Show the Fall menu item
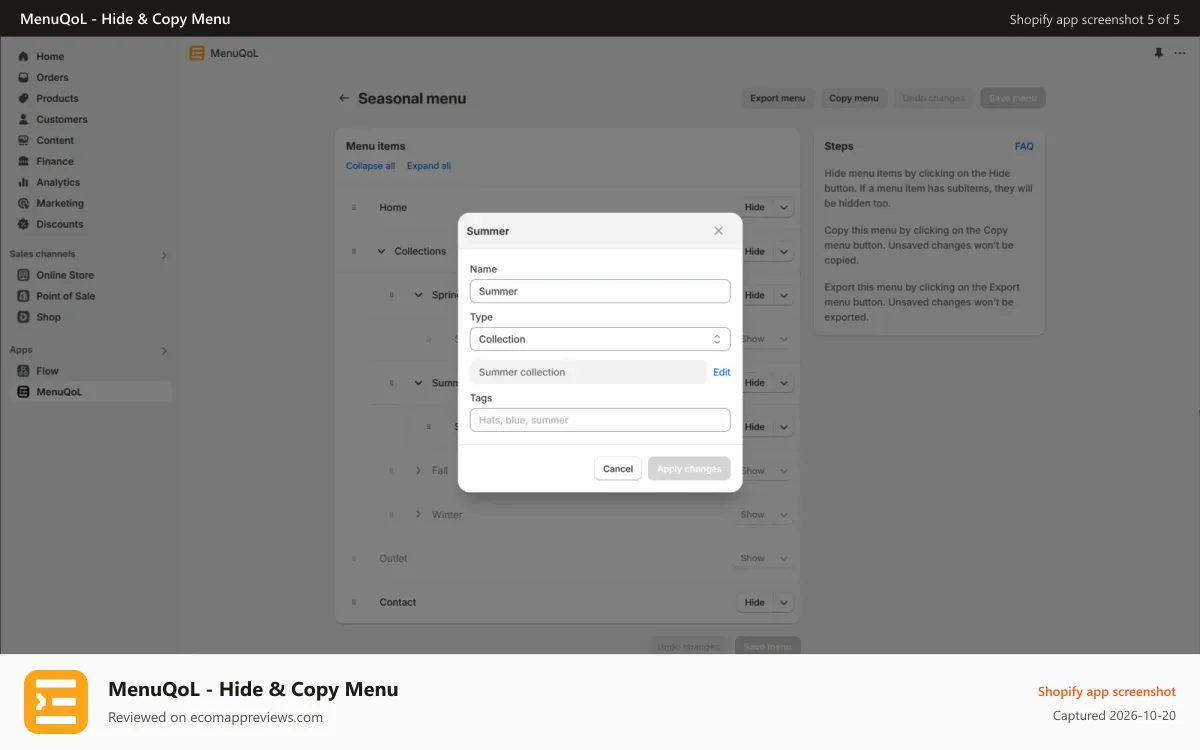This screenshot has height=750, width=1200. [x=754, y=470]
